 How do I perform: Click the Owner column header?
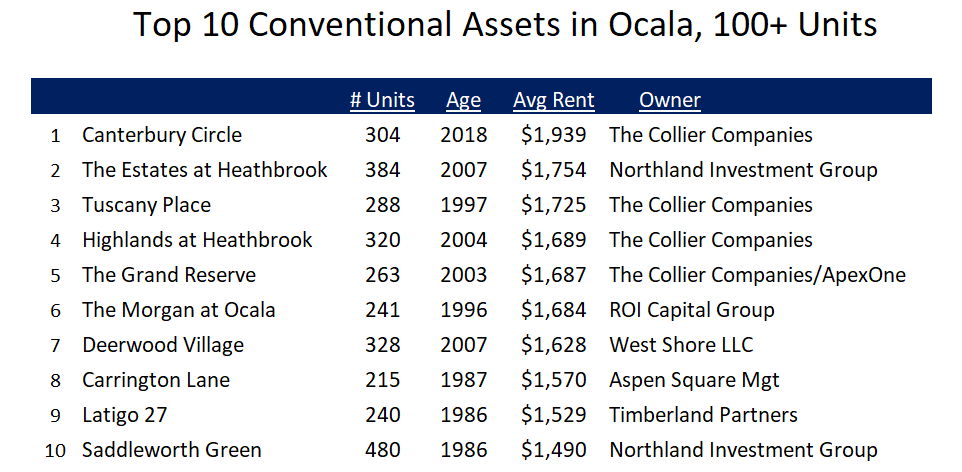pos(670,100)
